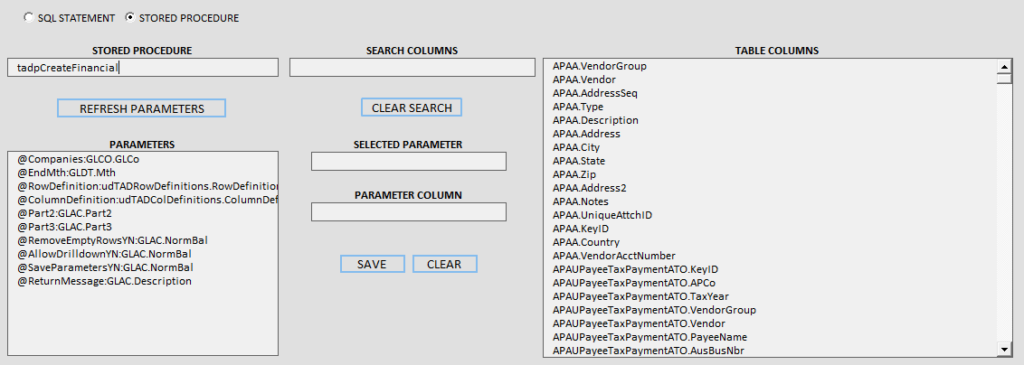Select APAUPayeeTaxPaymentATO.TaxYear column
This screenshot has height=365, width=1024.
[x=771, y=296]
